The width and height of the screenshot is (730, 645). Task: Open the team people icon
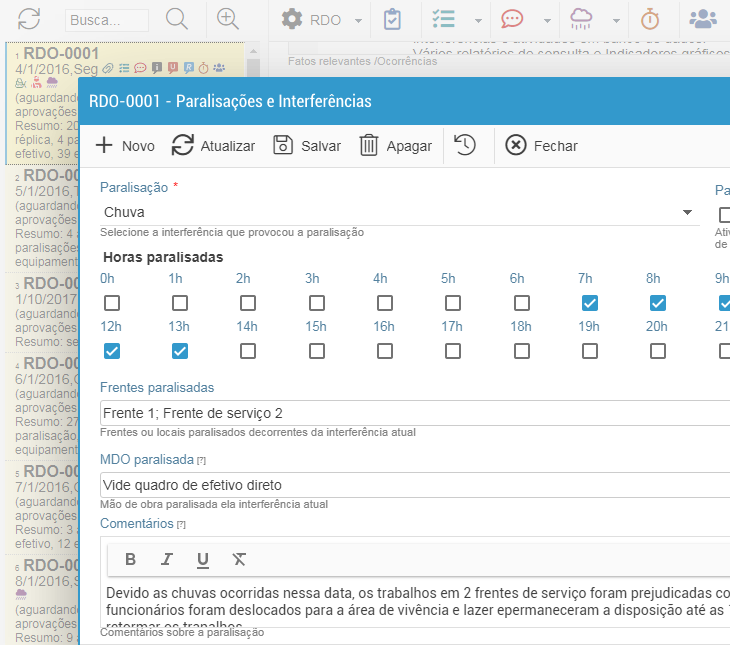point(704,20)
